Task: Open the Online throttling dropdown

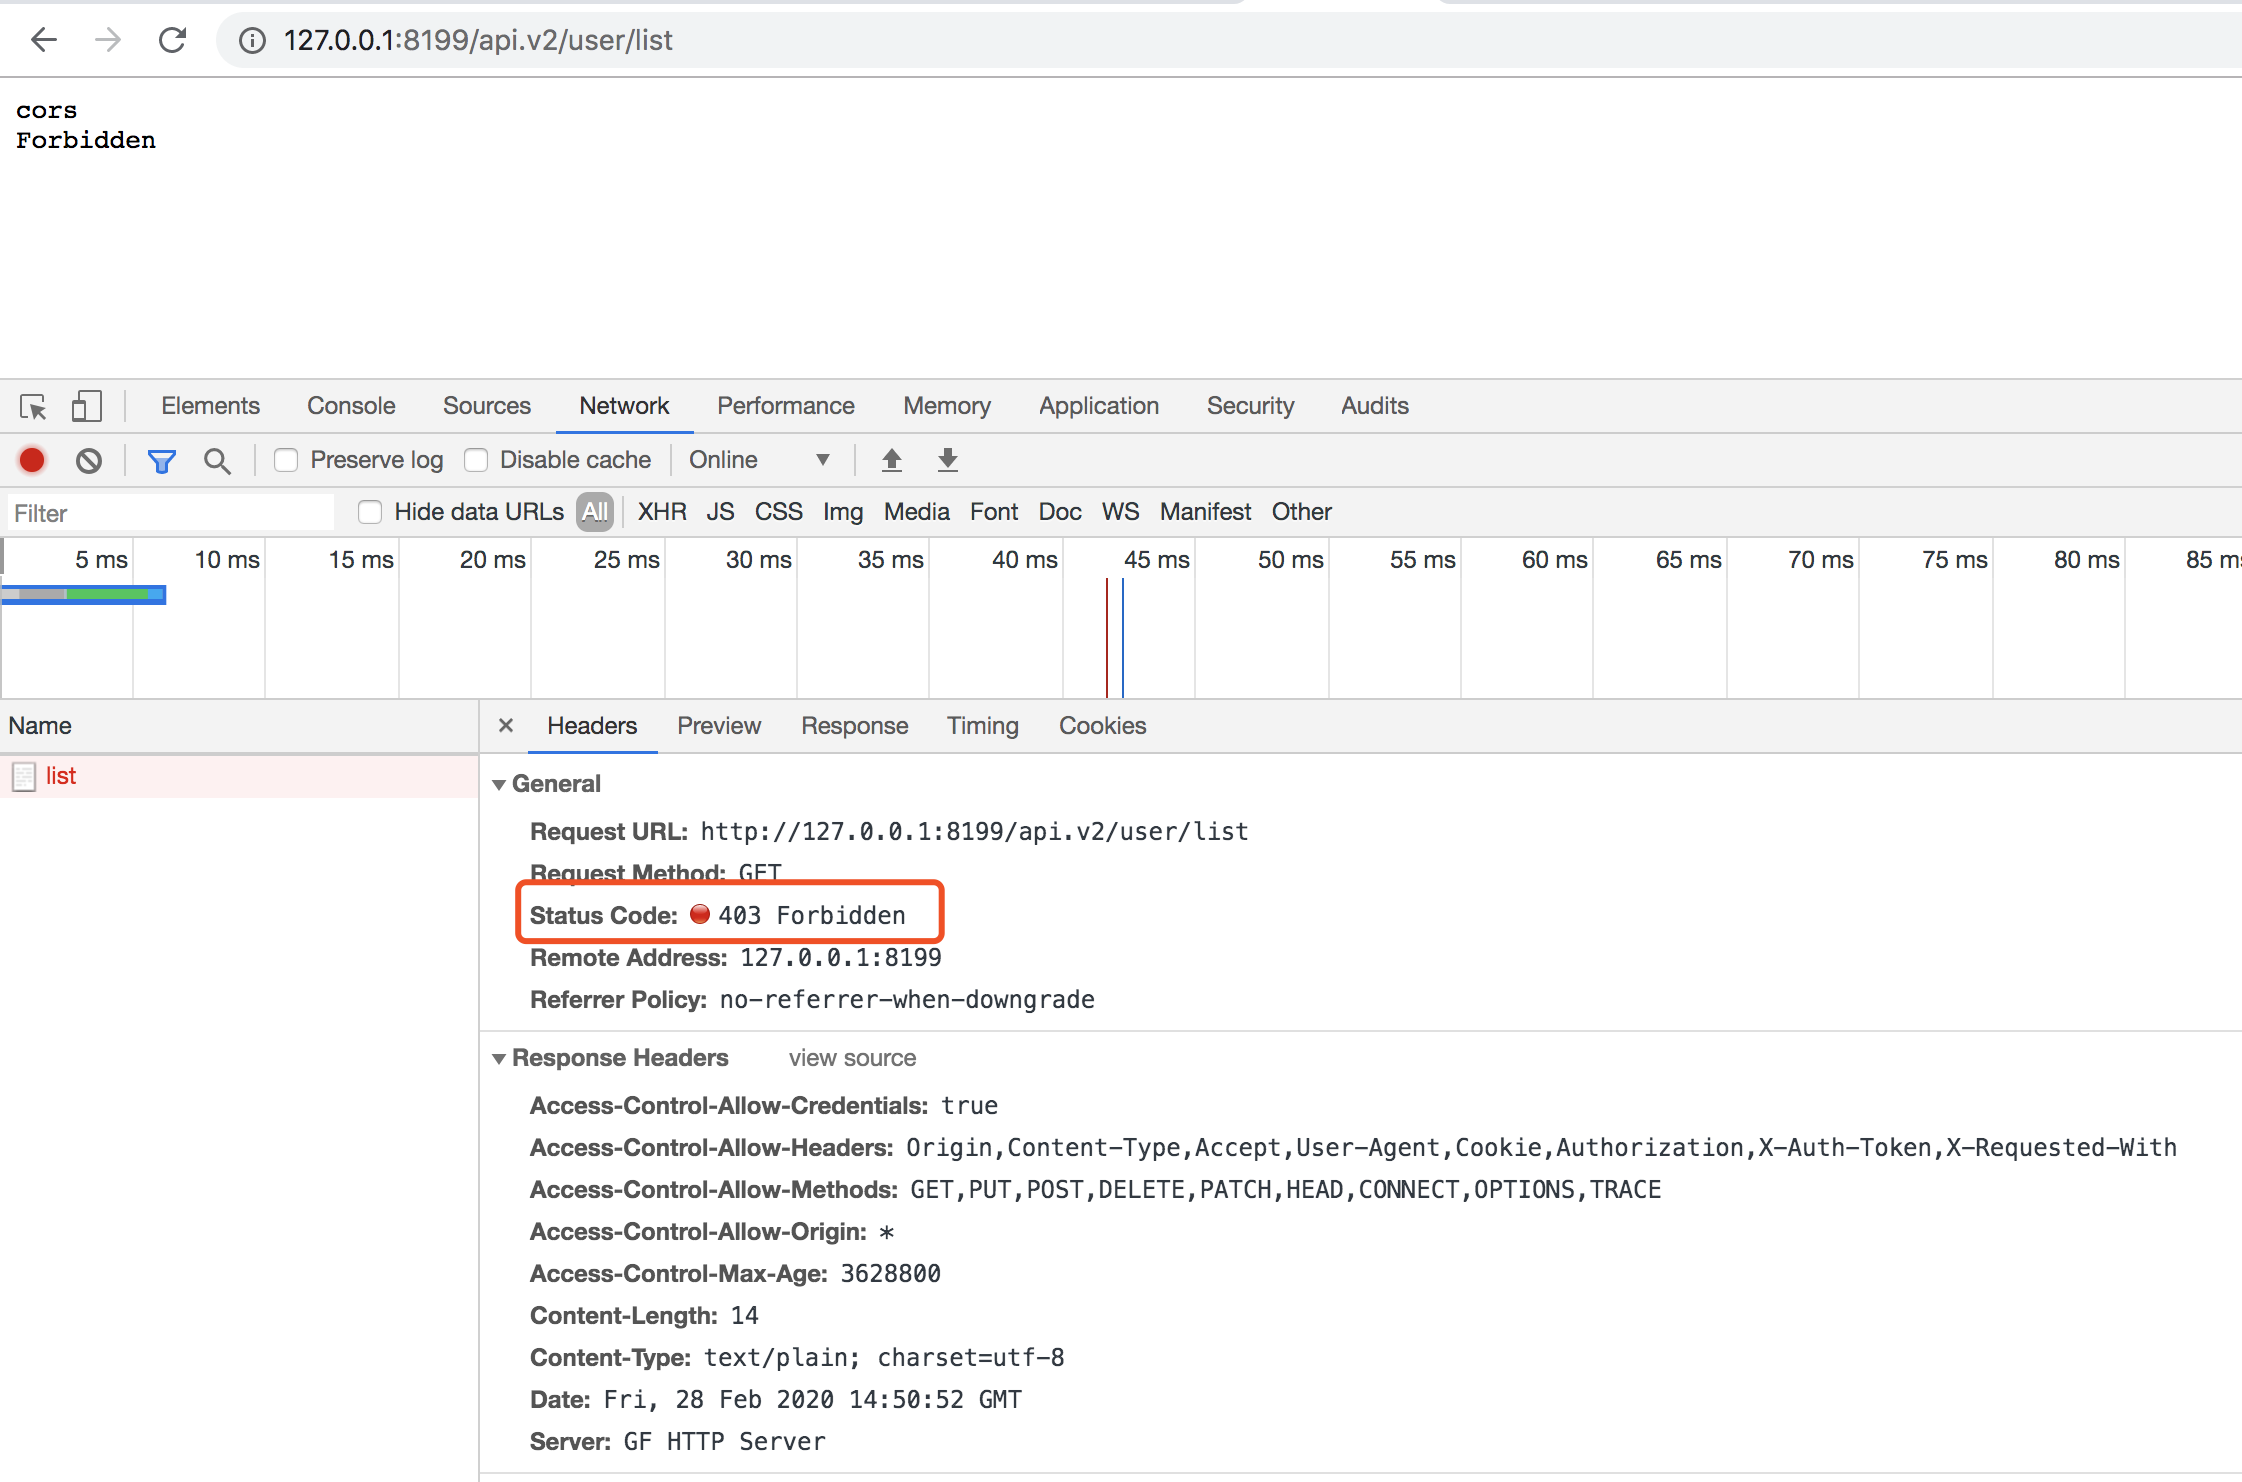Action: click(x=759, y=460)
